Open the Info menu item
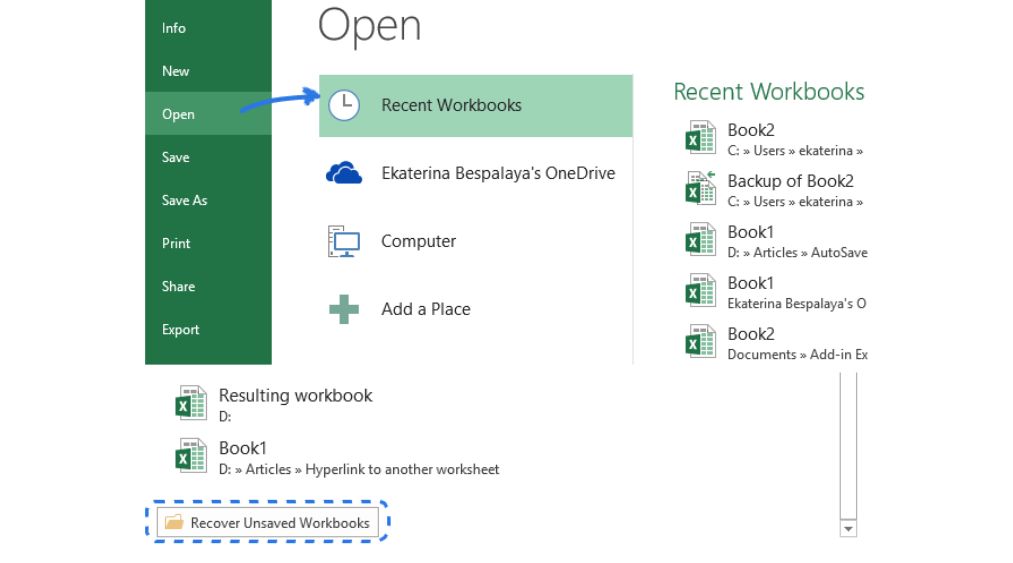Image resolution: width=1013 pixels, height=563 pixels. (208, 28)
